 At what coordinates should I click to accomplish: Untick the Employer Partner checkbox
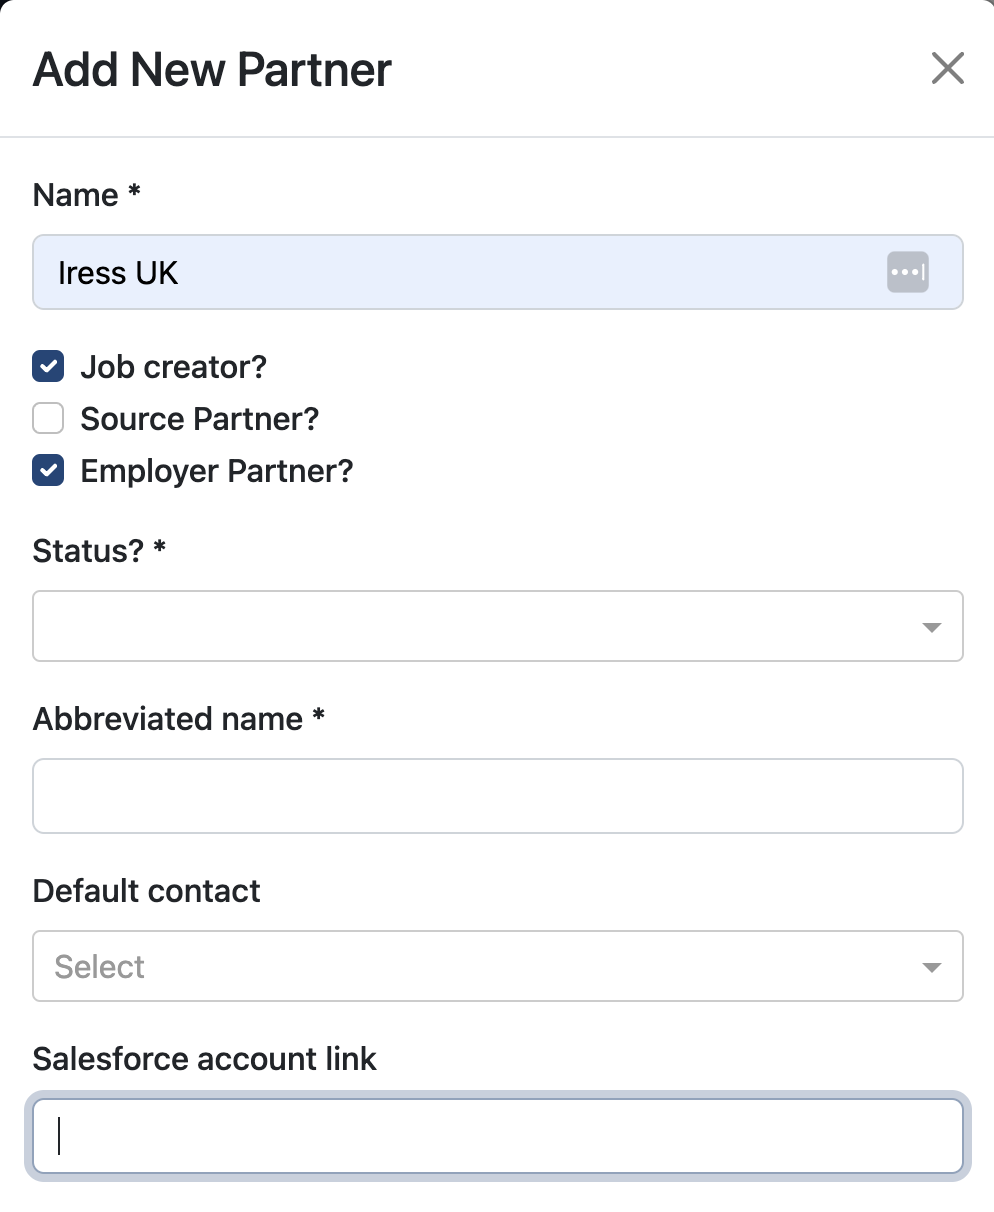pyautogui.click(x=48, y=471)
